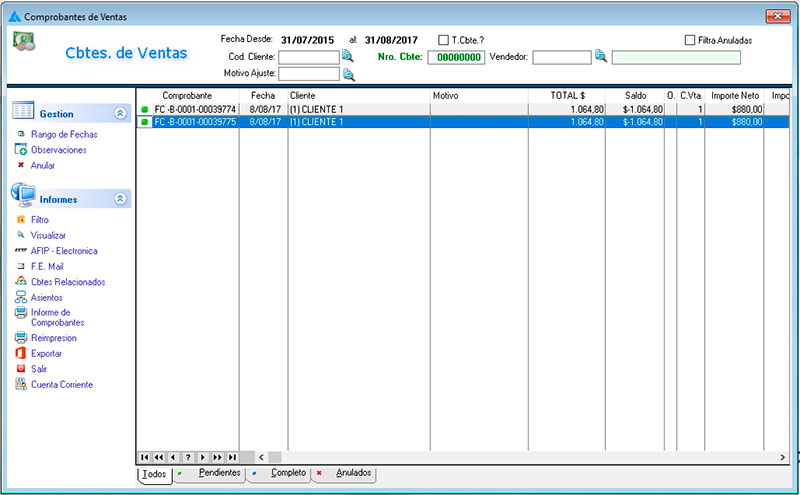Collapse the Gestion panel section

tap(120, 114)
